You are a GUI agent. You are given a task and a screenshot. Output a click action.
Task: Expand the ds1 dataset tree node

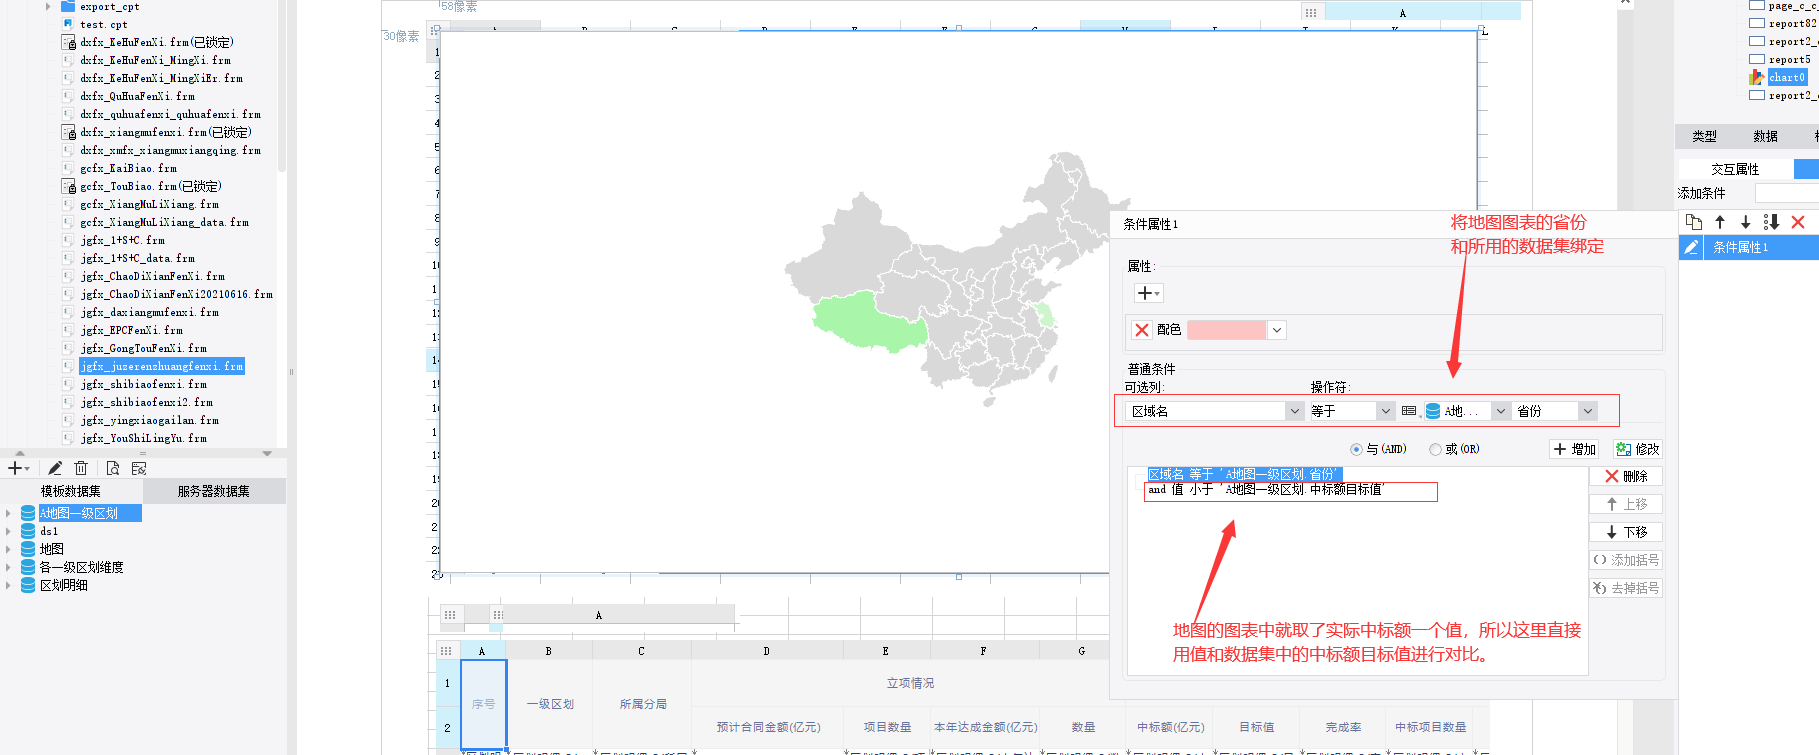(x=8, y=531)
